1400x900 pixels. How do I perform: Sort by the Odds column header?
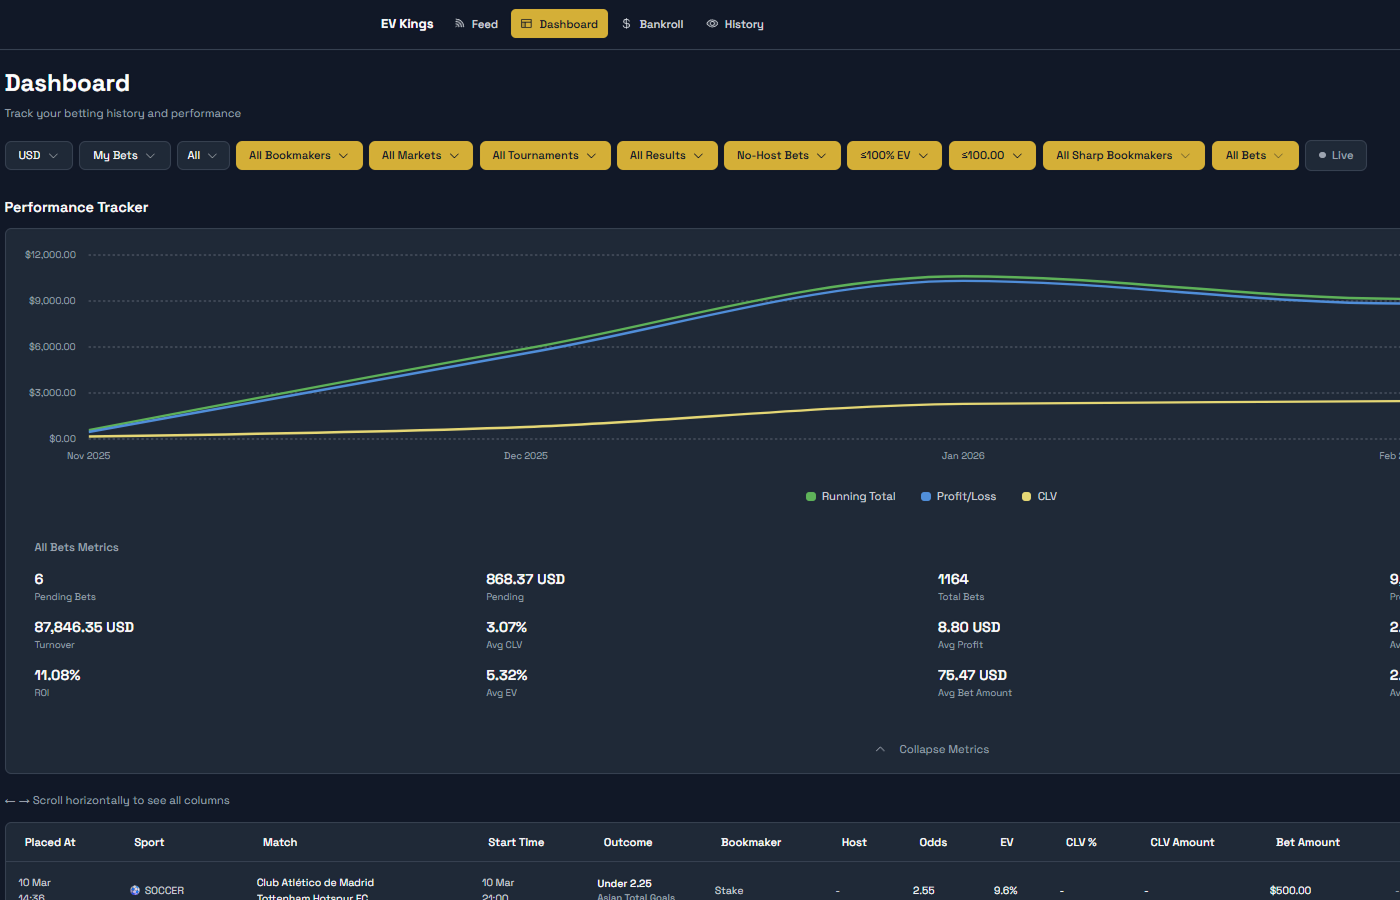933,843
